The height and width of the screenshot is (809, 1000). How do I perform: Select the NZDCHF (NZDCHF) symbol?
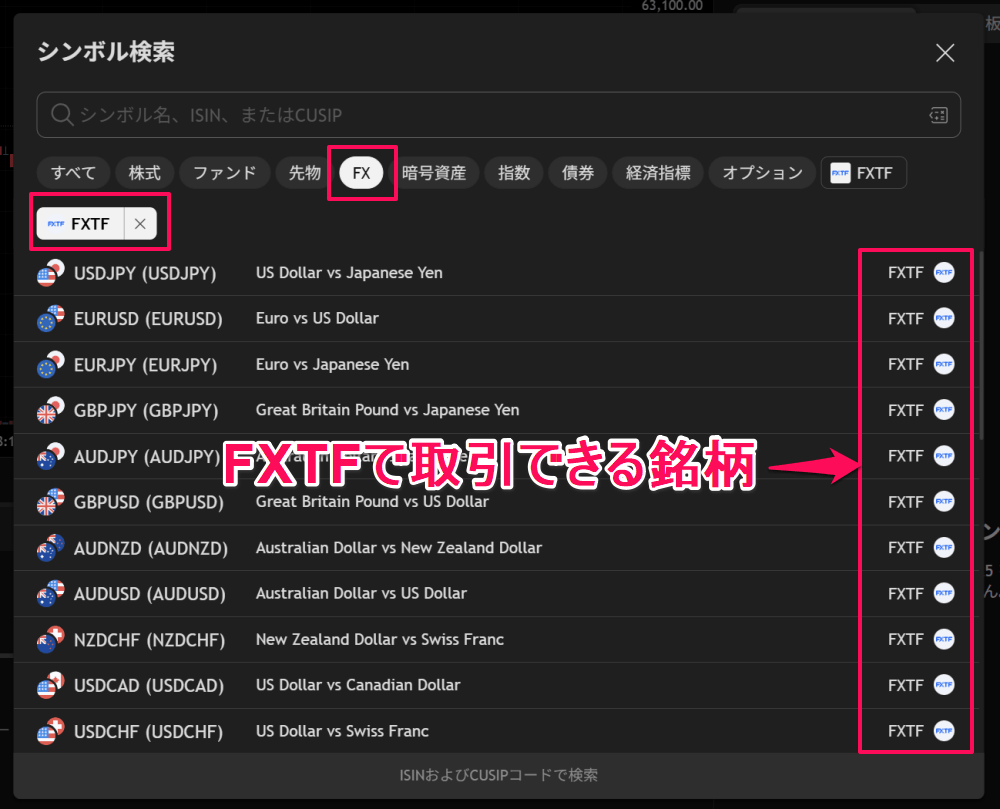coord(149,640)
